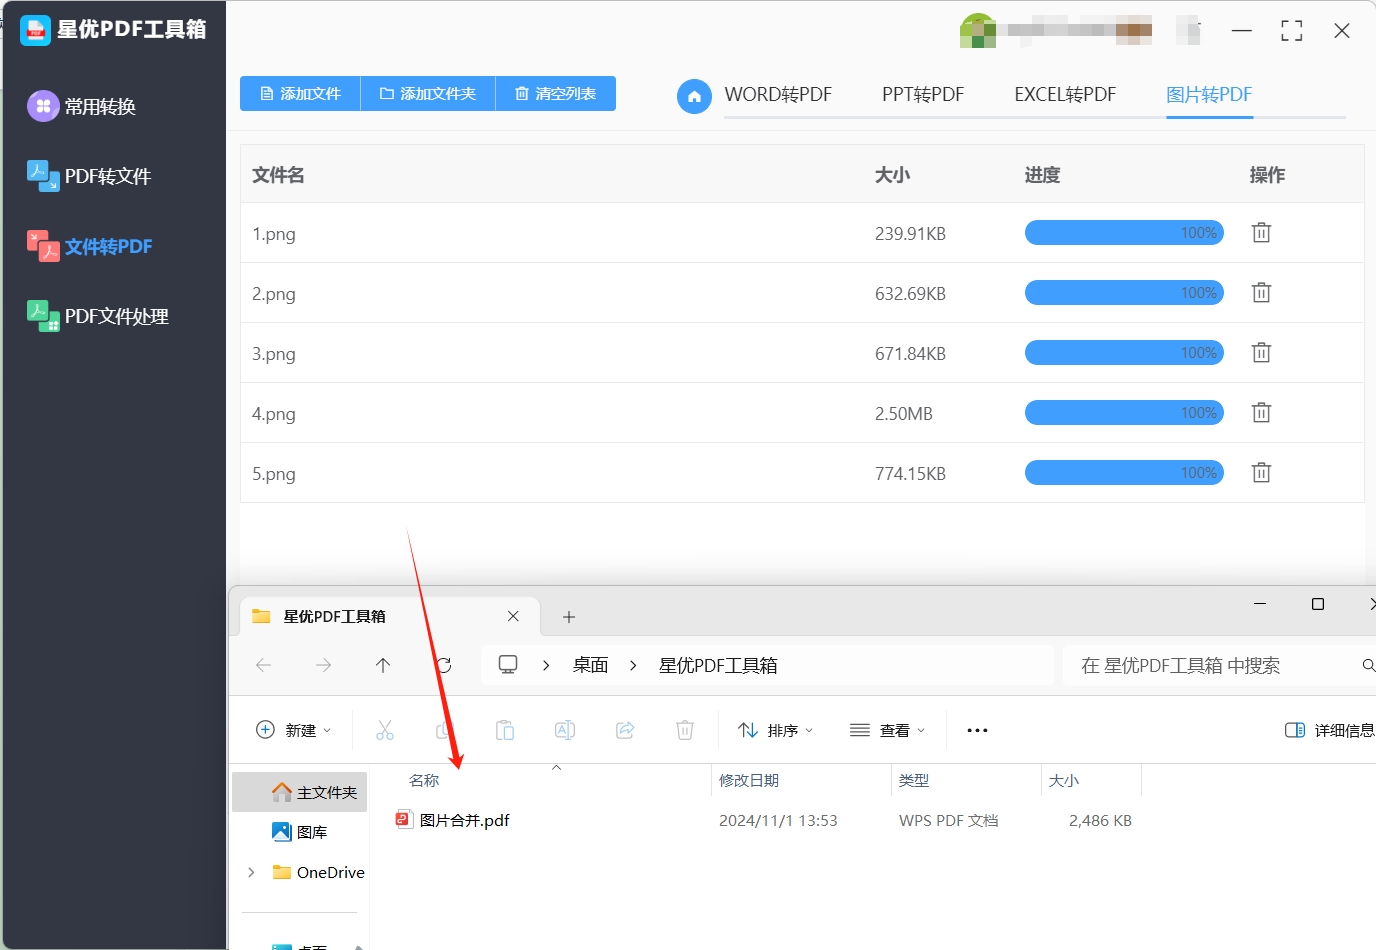The width and height of the screenshot is (1376, 950).
Task: Click the 1.png progress bar
Action: pos(1124,233)
